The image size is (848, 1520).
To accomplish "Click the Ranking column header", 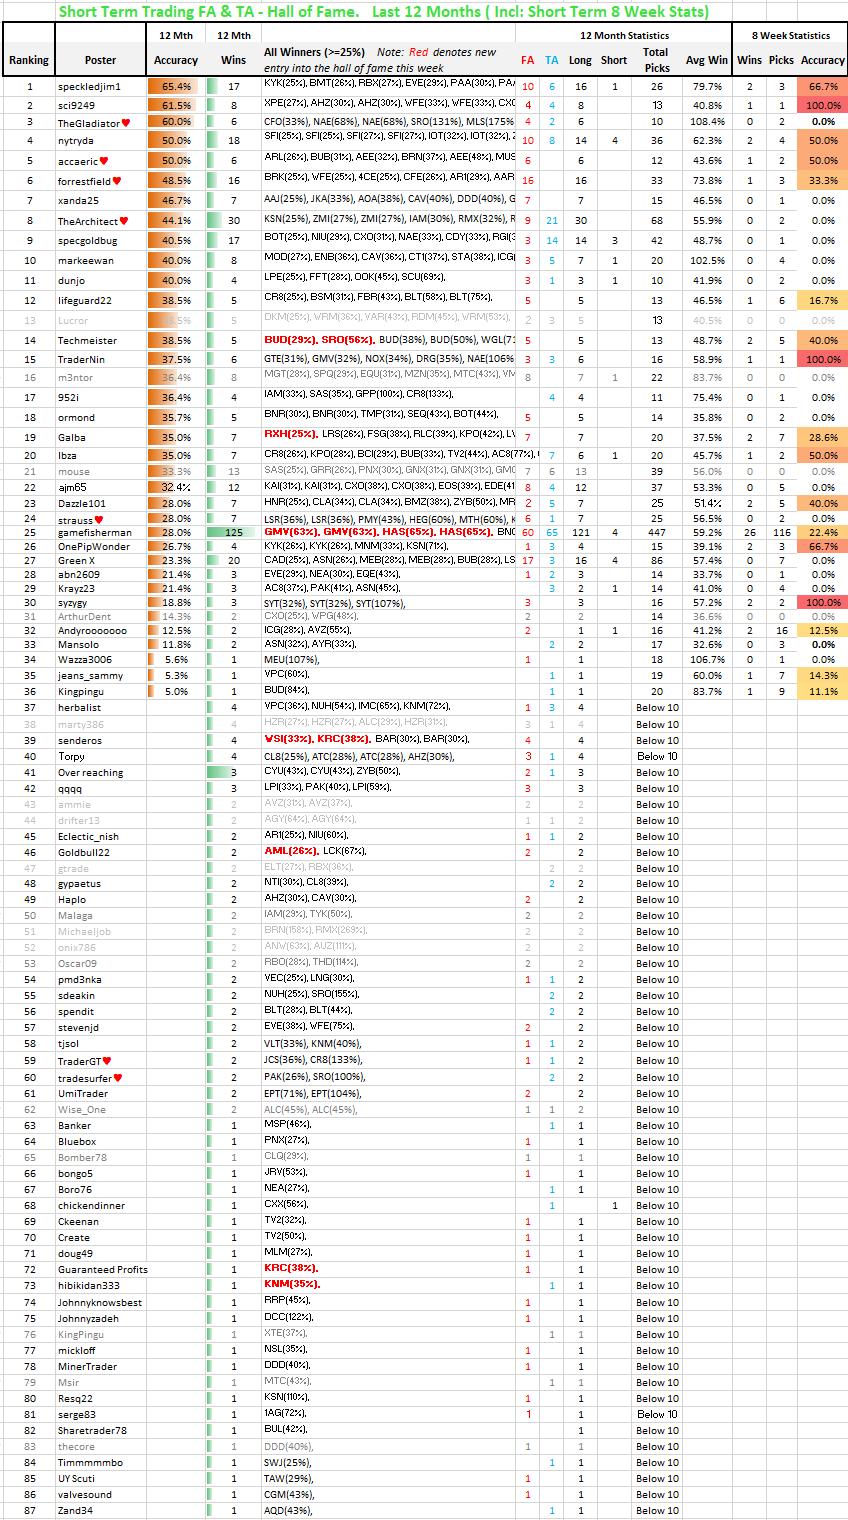I will pos(29,60).
